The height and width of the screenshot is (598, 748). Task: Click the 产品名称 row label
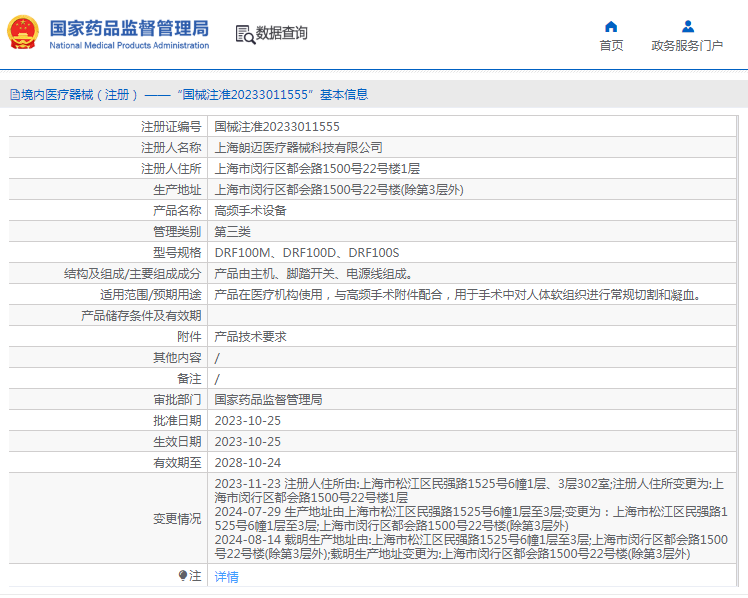pos(177,210)
